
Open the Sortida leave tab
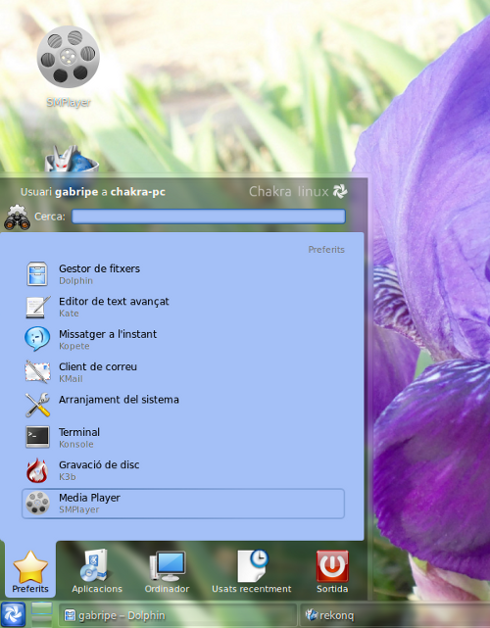(x=332, y=572)
